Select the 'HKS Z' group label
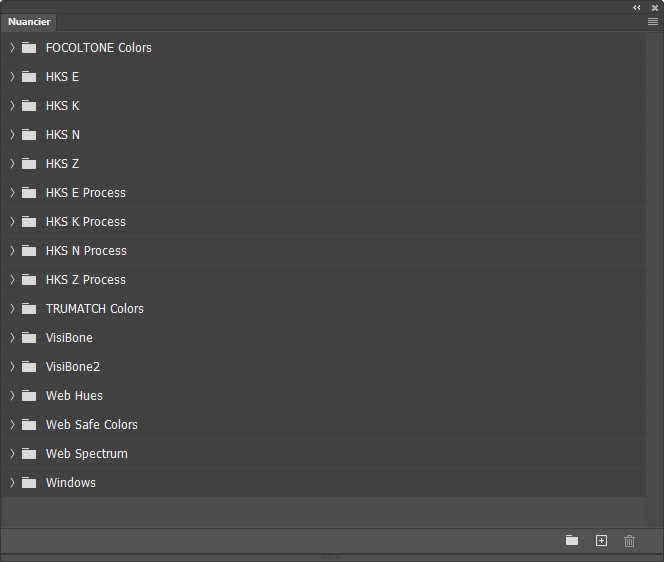 [x=62, y=164]
